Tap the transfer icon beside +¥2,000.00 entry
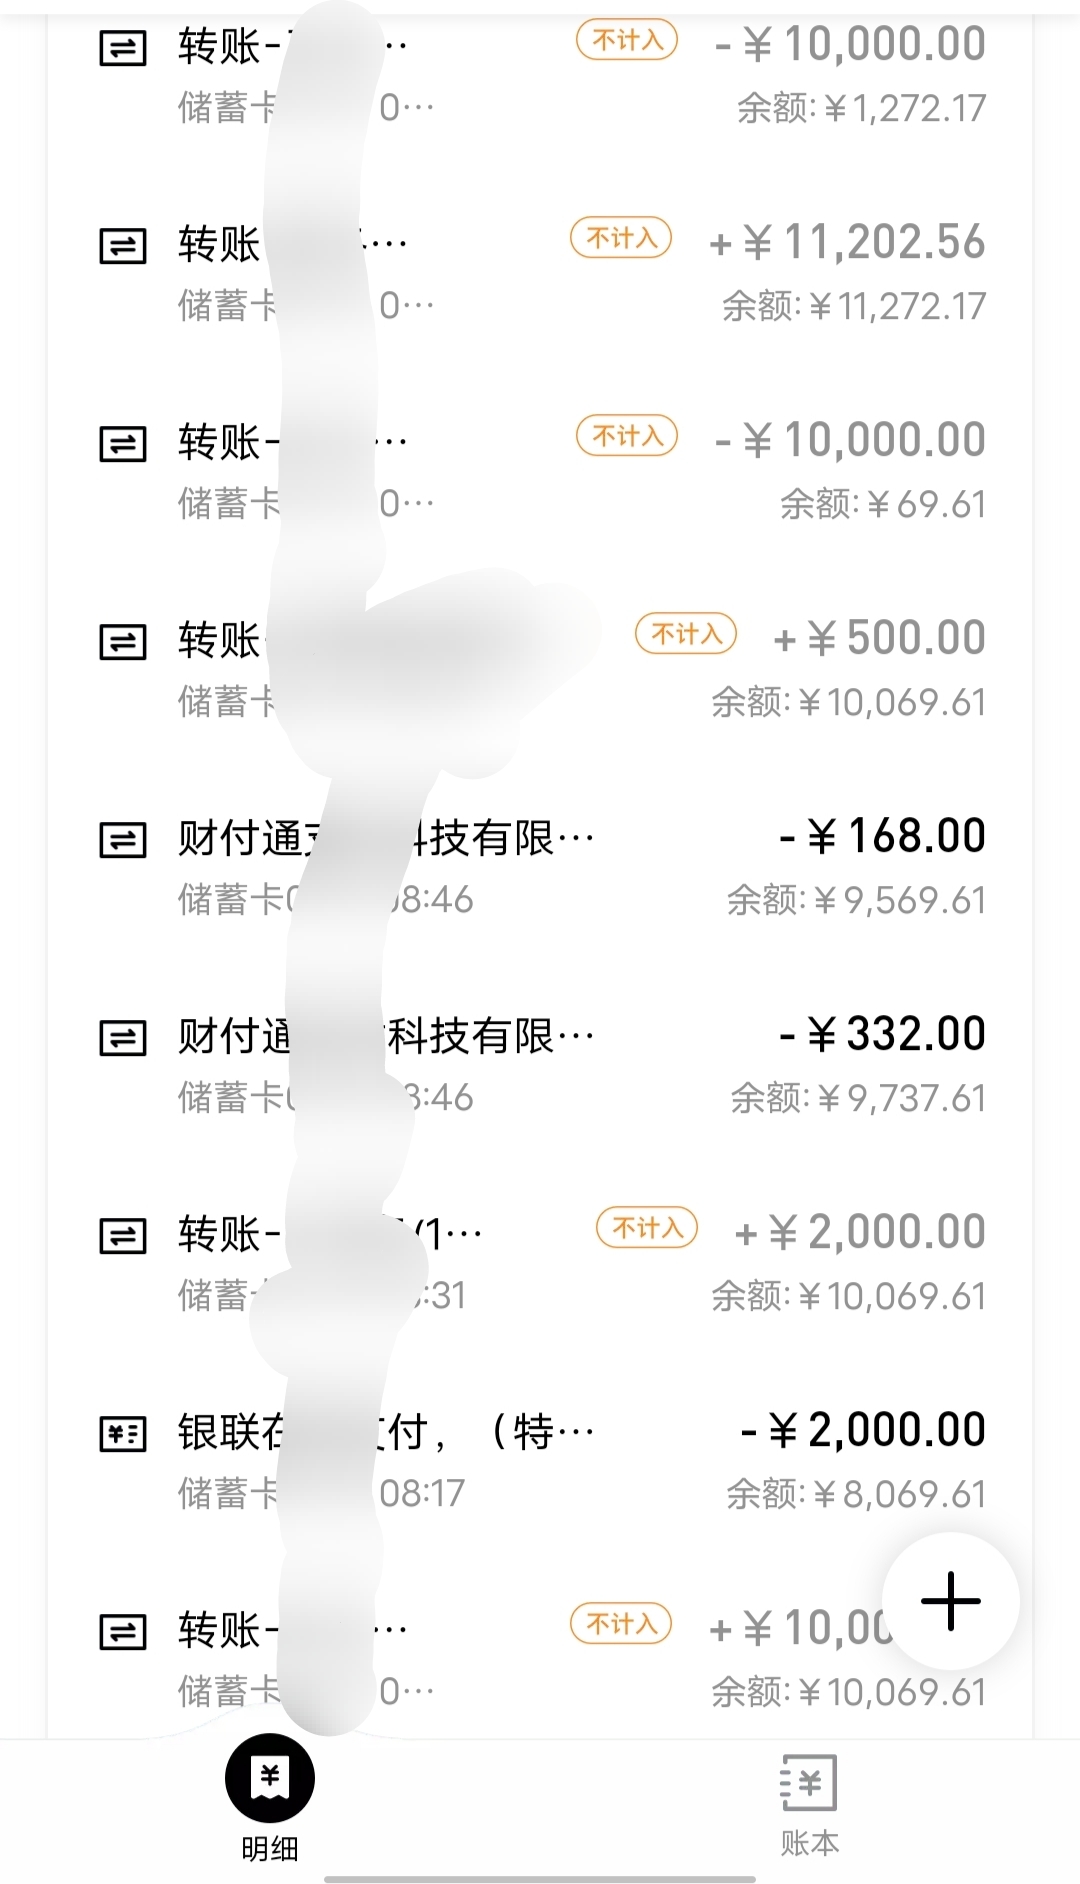The width and height of the screenshot is (1080, 1884). click(123, 1236)
